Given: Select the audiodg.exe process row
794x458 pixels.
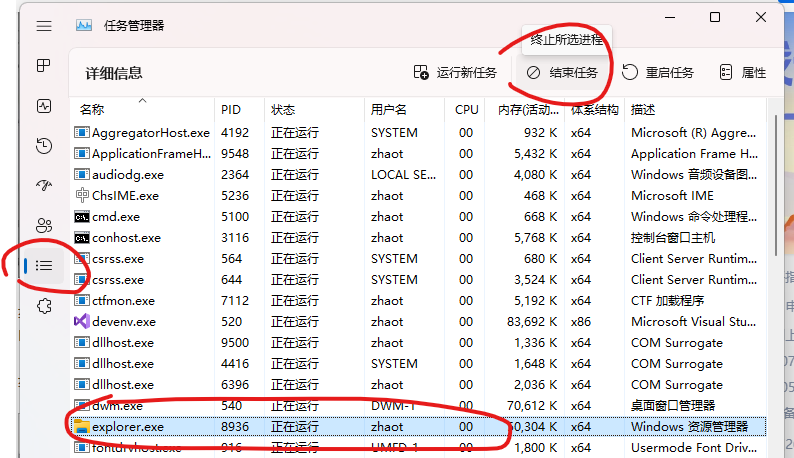Looking at the screenshot, I should tap(418, 175).
